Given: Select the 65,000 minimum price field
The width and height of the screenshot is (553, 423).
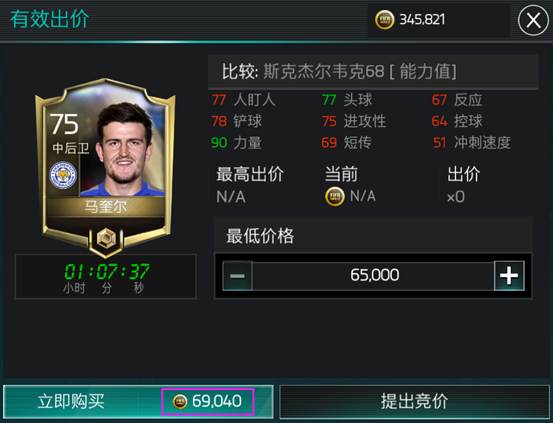Looking at the screenshot, I should click(x=373, y=276).
